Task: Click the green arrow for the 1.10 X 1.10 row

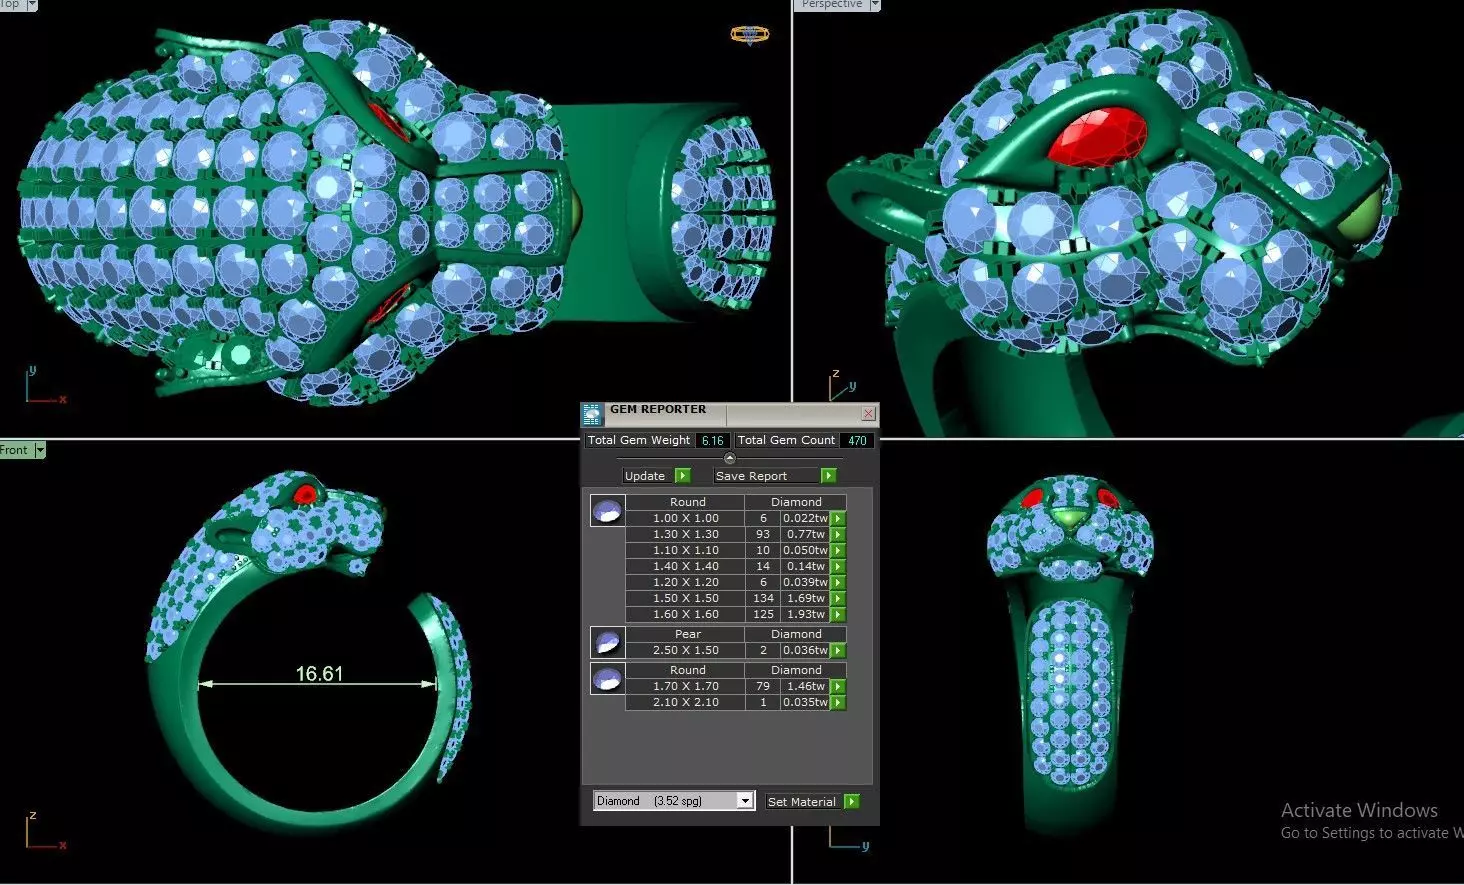Action: pos(838,550)
